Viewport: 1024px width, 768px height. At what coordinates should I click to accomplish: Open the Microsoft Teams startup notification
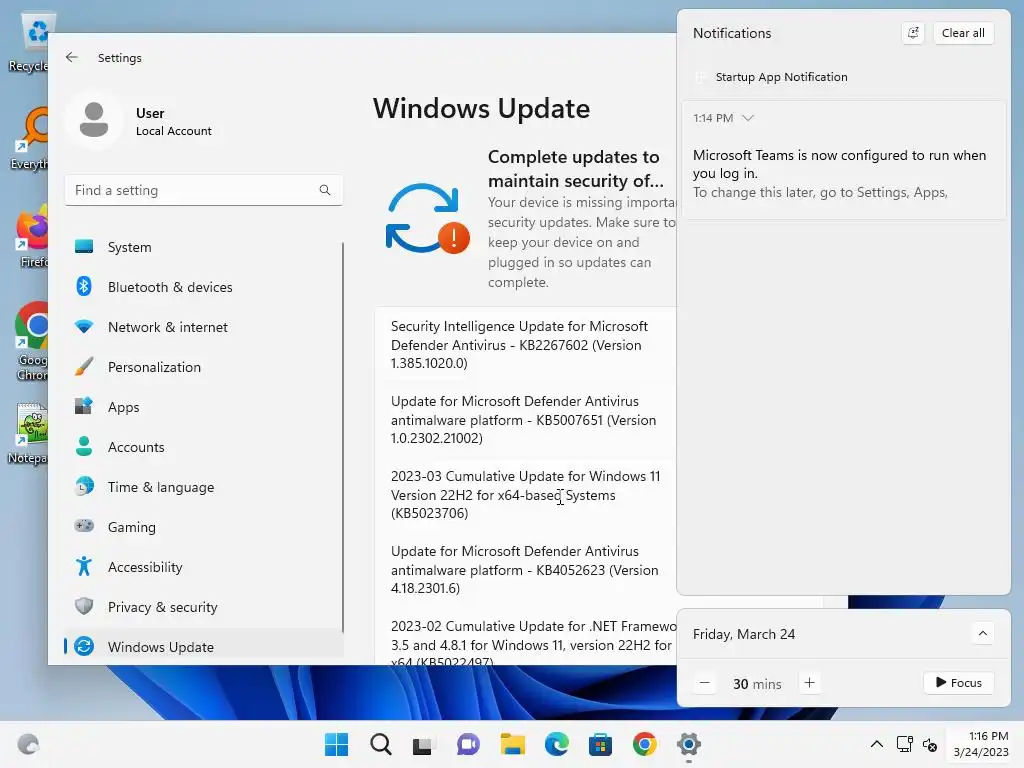(843, 160)
